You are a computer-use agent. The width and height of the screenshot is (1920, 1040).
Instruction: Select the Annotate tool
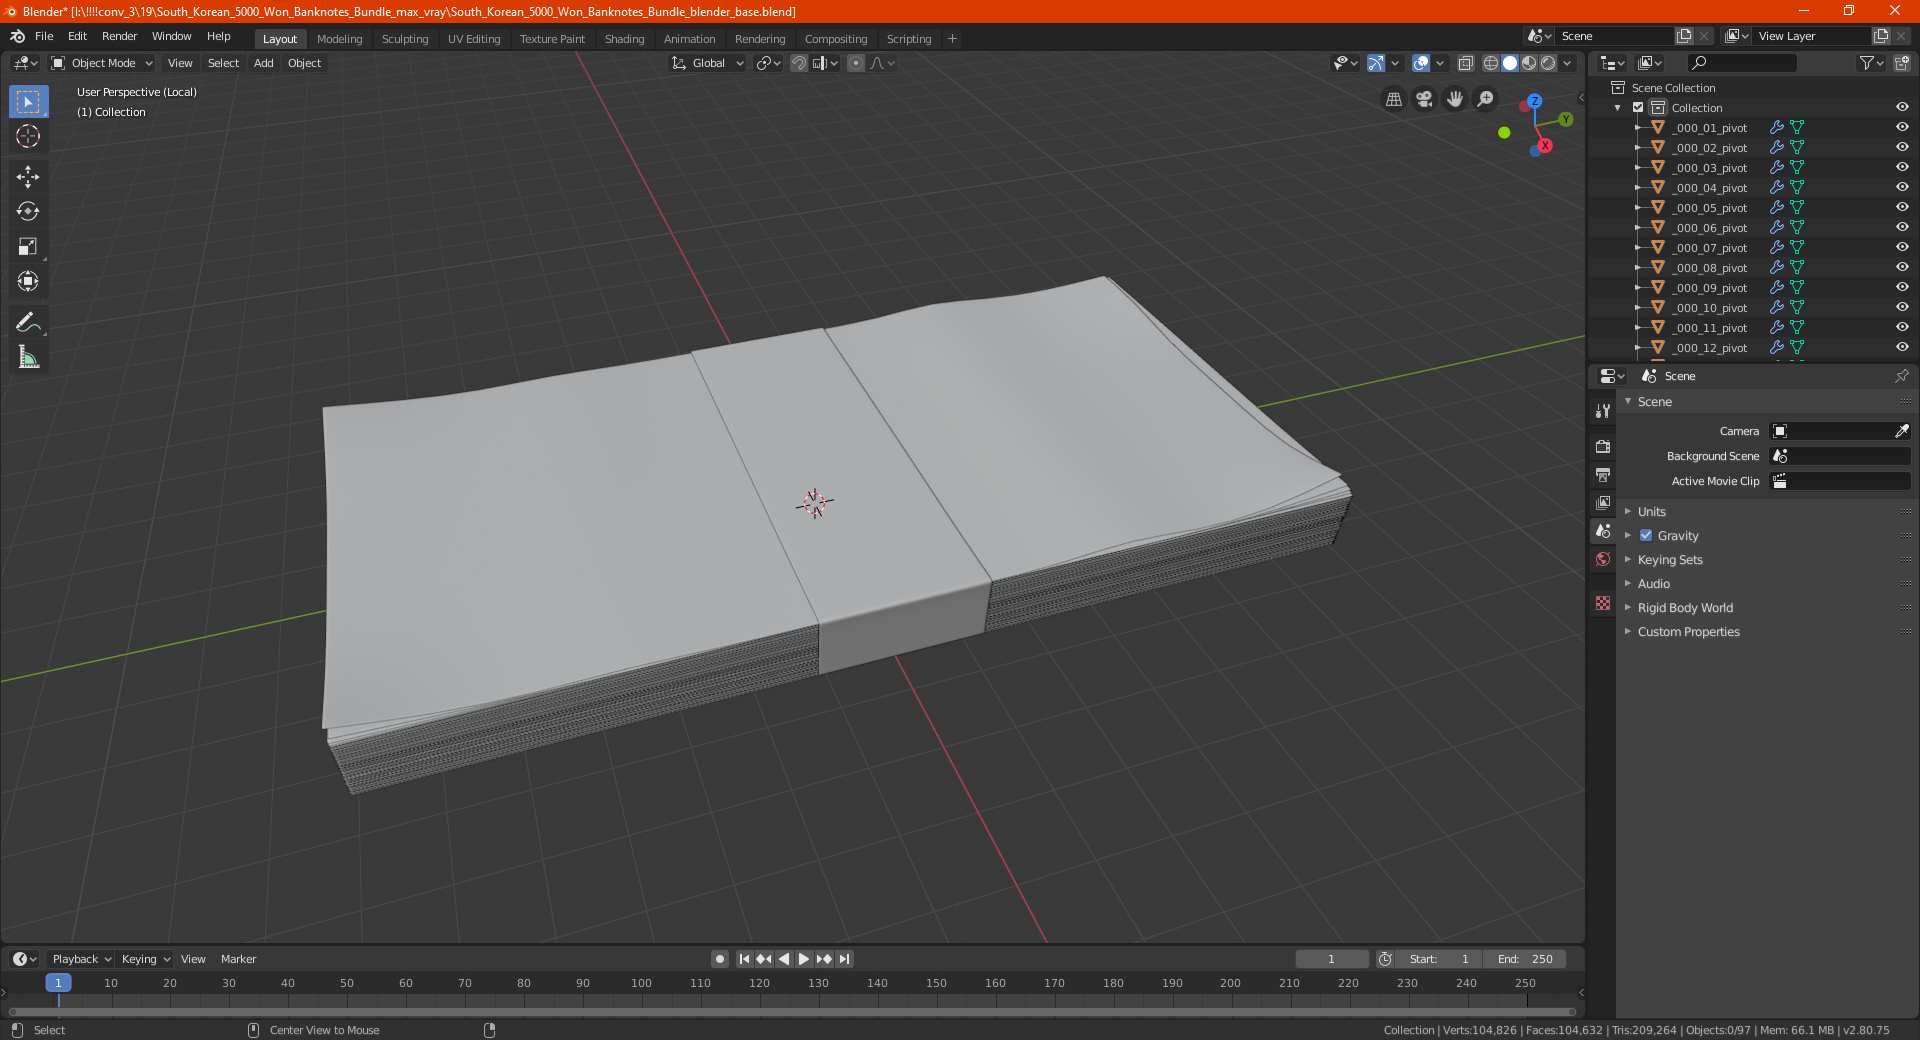[x=28, y=322]
